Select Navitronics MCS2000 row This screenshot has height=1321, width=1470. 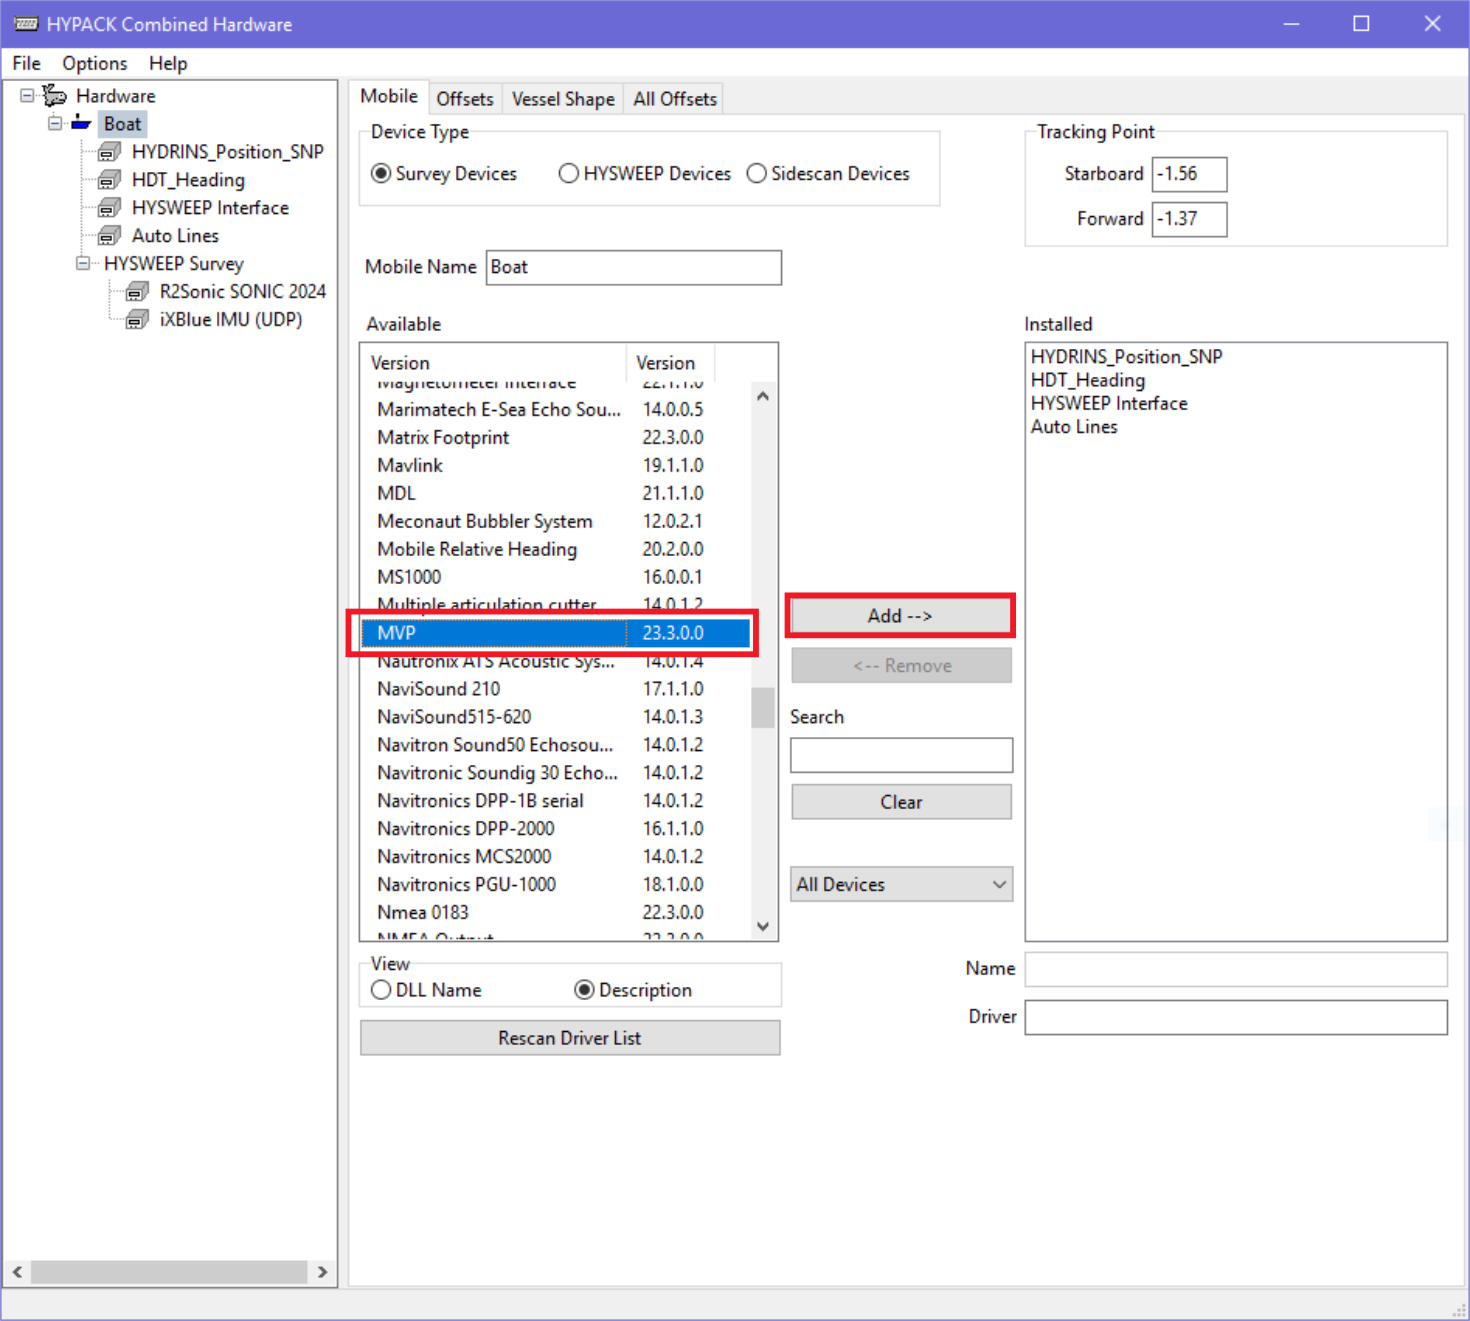tap(556, 857)
